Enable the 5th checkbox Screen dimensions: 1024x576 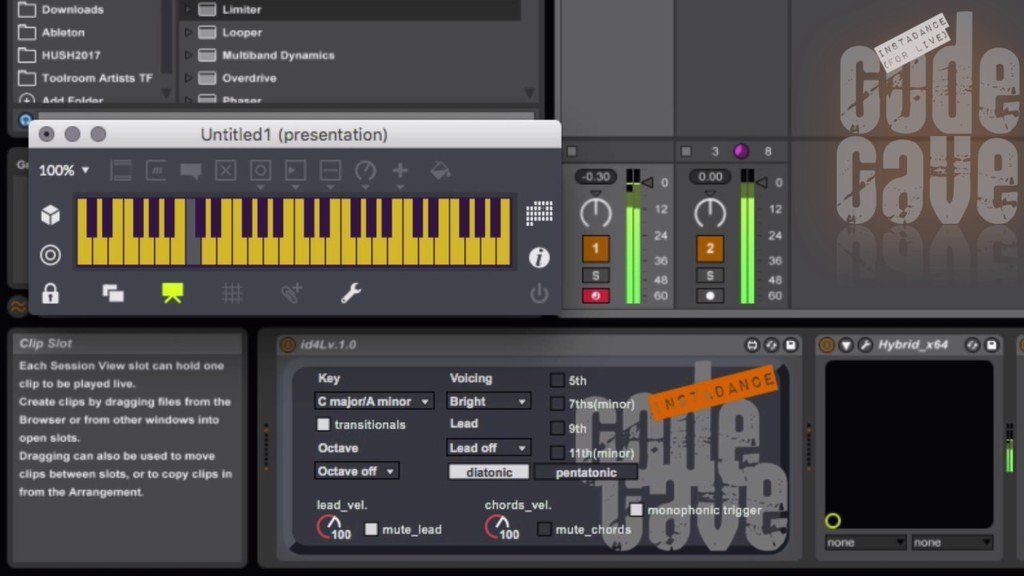coord(557,380)
